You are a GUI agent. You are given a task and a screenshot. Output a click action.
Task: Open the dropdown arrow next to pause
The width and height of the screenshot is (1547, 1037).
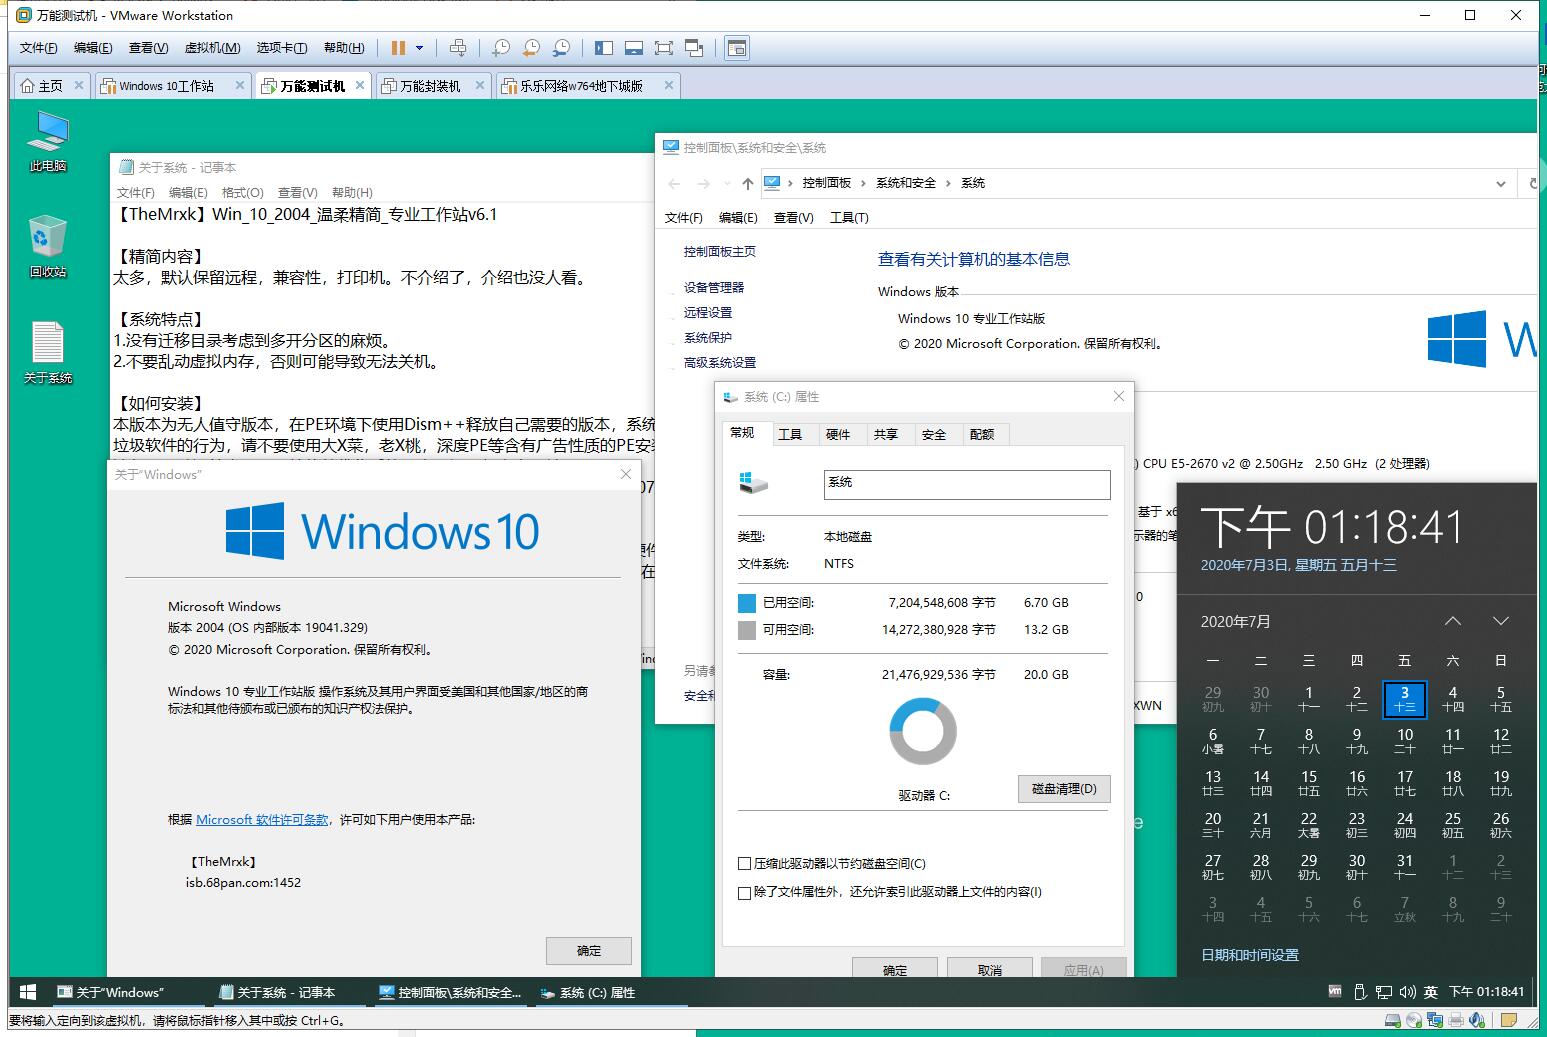(x=419, y=48)
